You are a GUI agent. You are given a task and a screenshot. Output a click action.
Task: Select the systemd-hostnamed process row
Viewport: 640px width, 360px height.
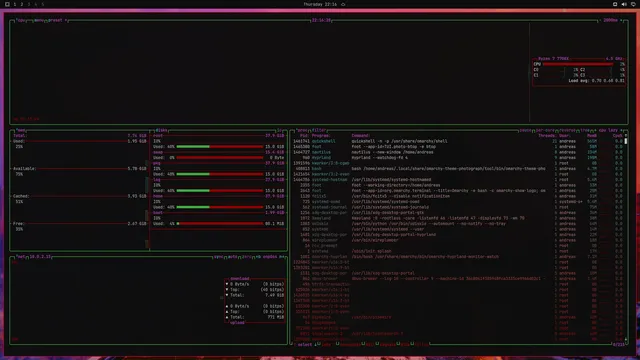click(458, 180)
